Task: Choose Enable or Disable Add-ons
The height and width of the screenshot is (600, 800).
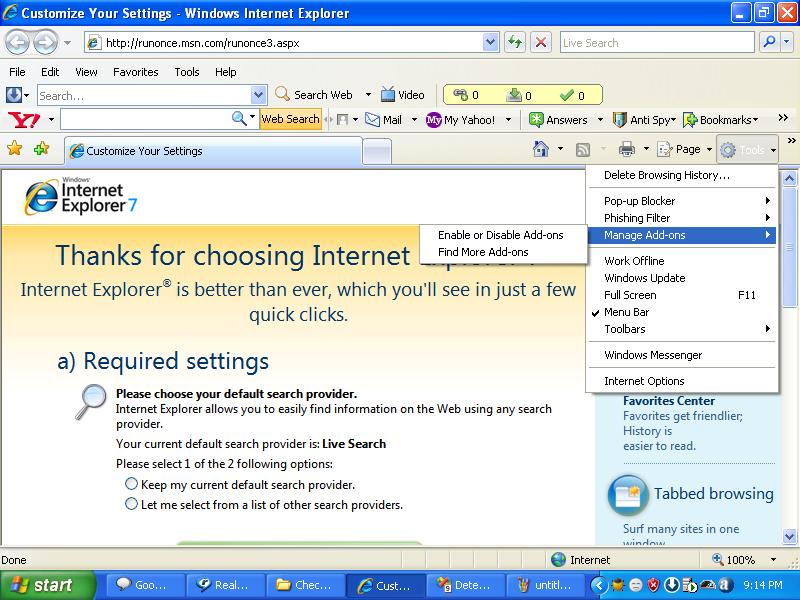Action: (501, 235)
